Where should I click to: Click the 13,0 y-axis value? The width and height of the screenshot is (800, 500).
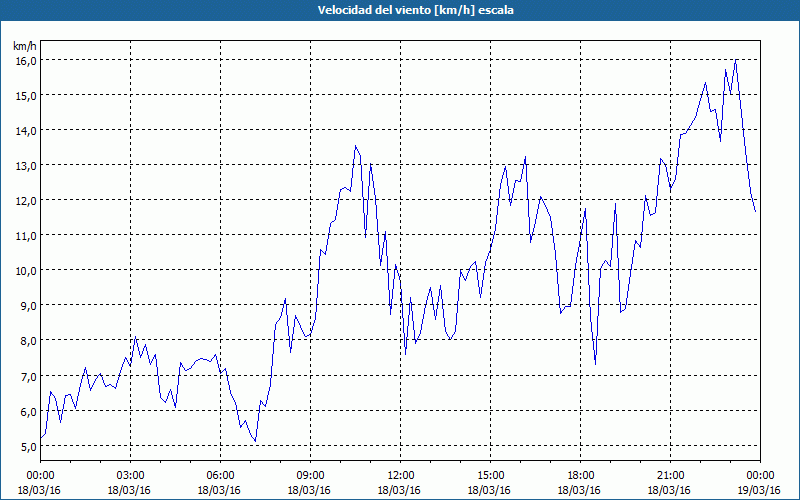pos(26,166)
